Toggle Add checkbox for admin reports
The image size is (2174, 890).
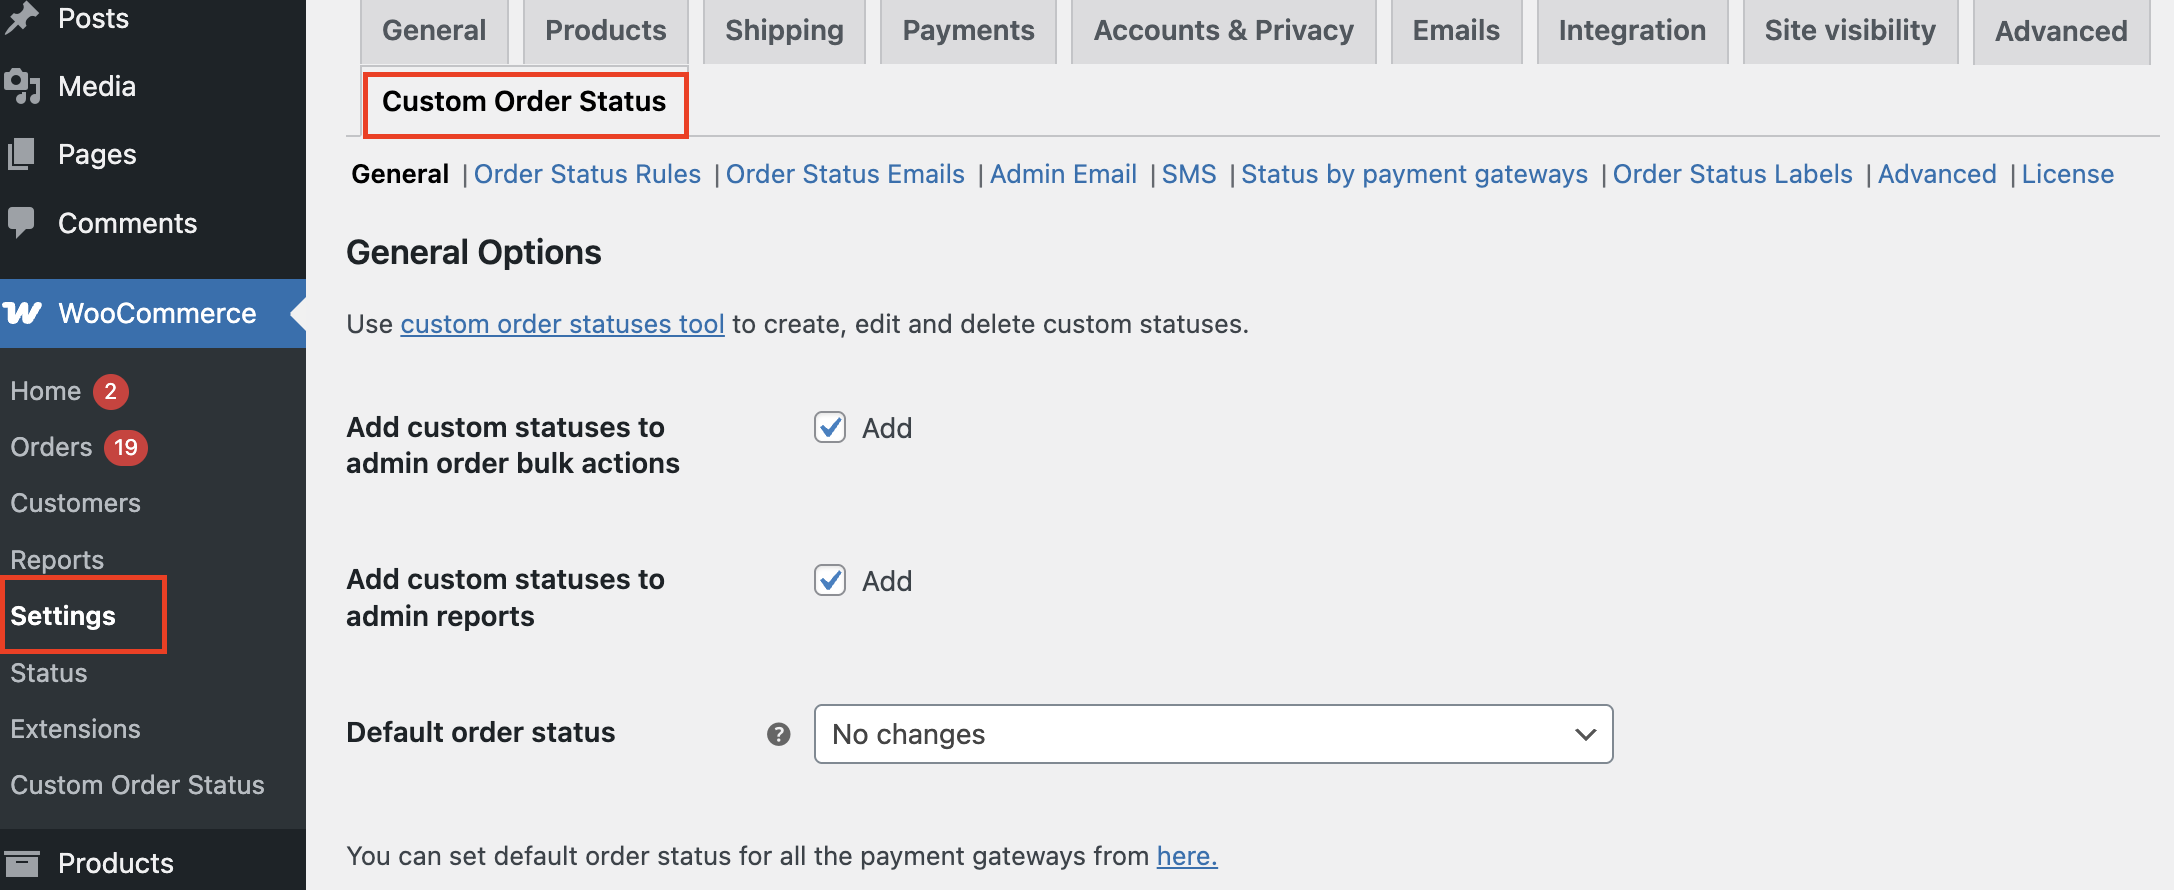point(830,580)
